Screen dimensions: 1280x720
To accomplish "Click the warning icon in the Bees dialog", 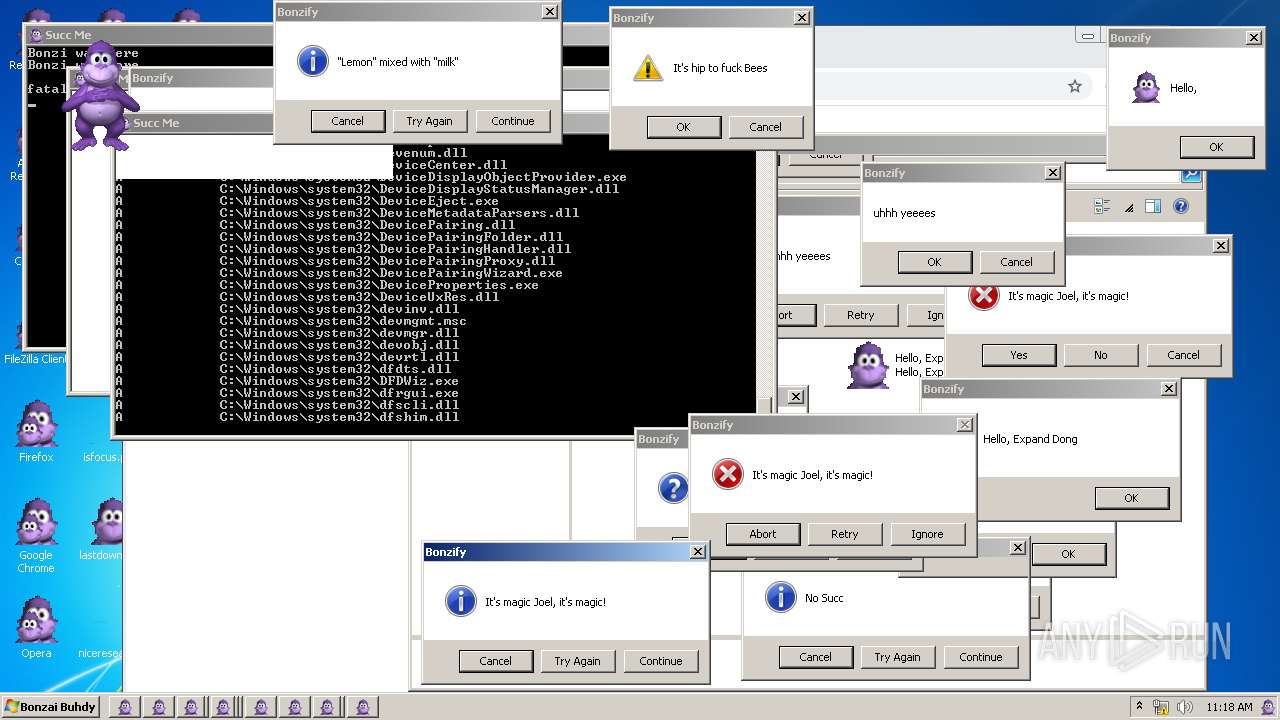I will pyautogui.click(x=648, y=68).
